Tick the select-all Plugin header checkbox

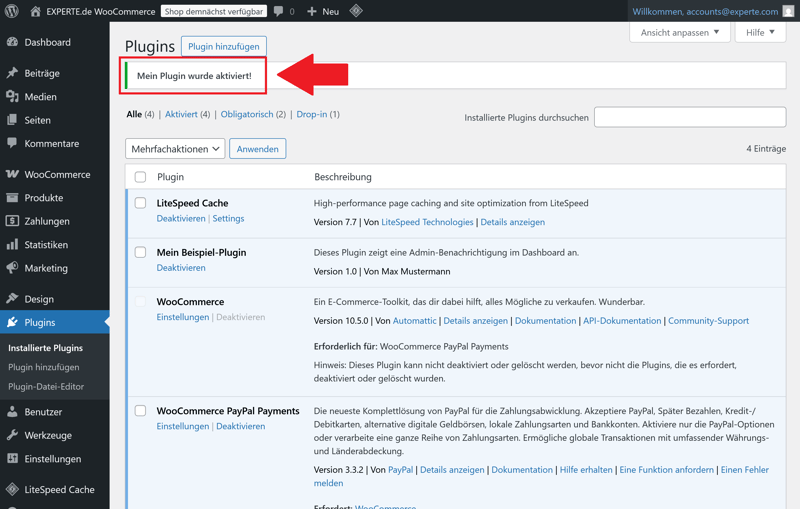[140, 177]
